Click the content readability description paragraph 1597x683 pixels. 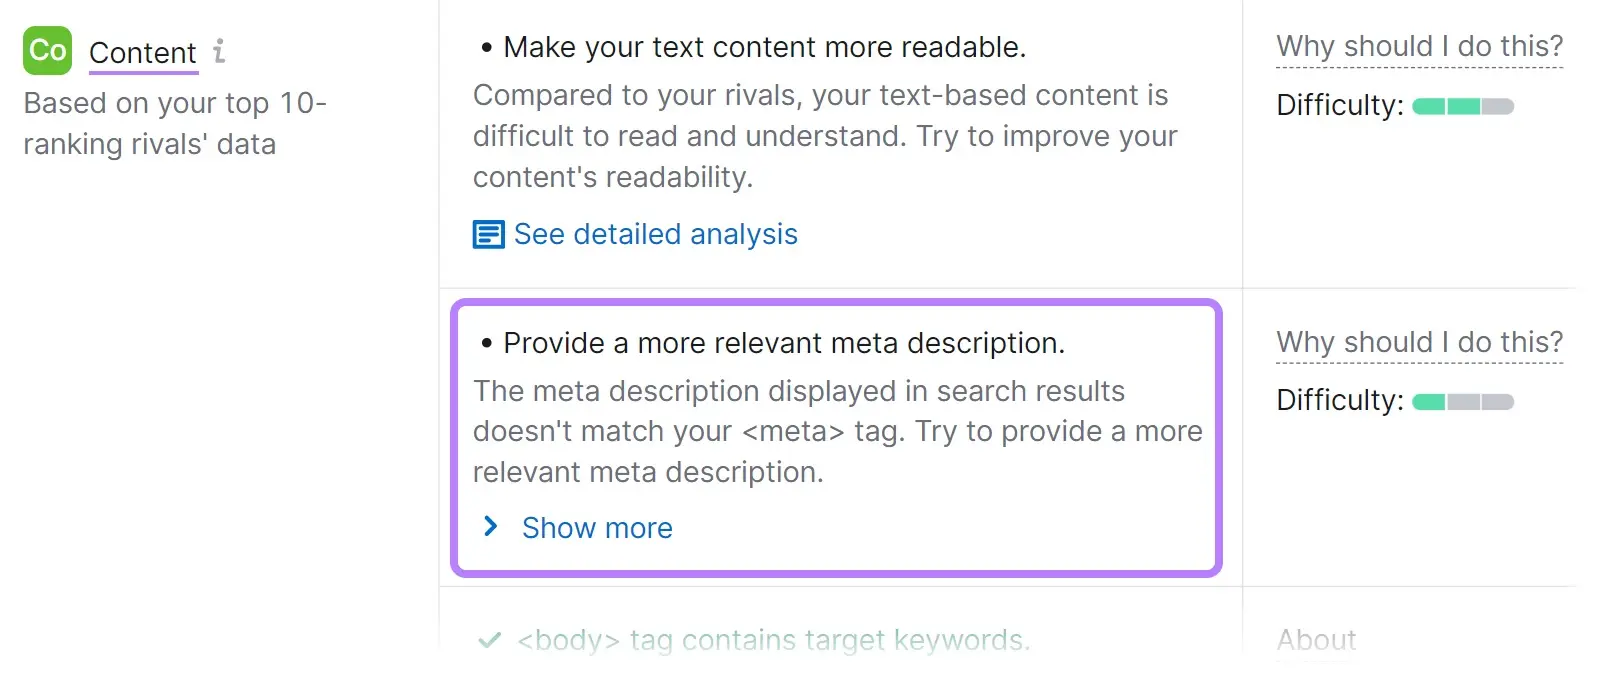[825, 136]
